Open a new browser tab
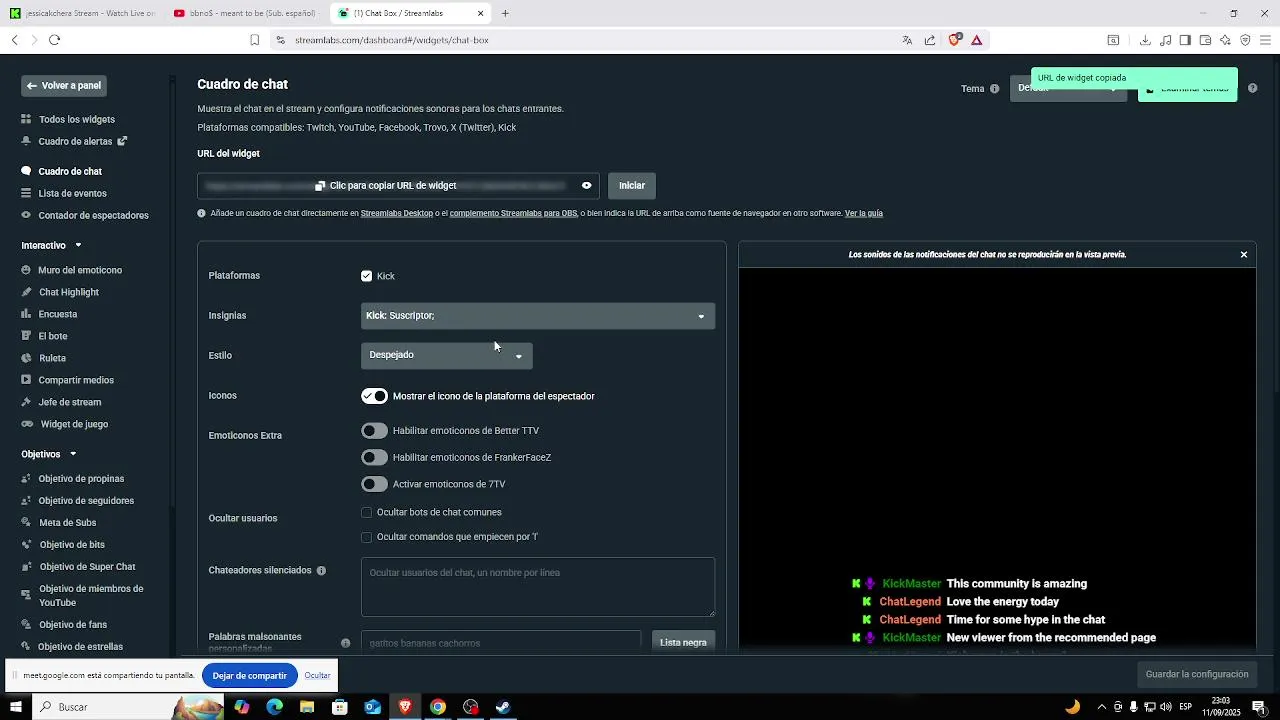Viewport: 1280px width, 720px height. tap(505, 13)
